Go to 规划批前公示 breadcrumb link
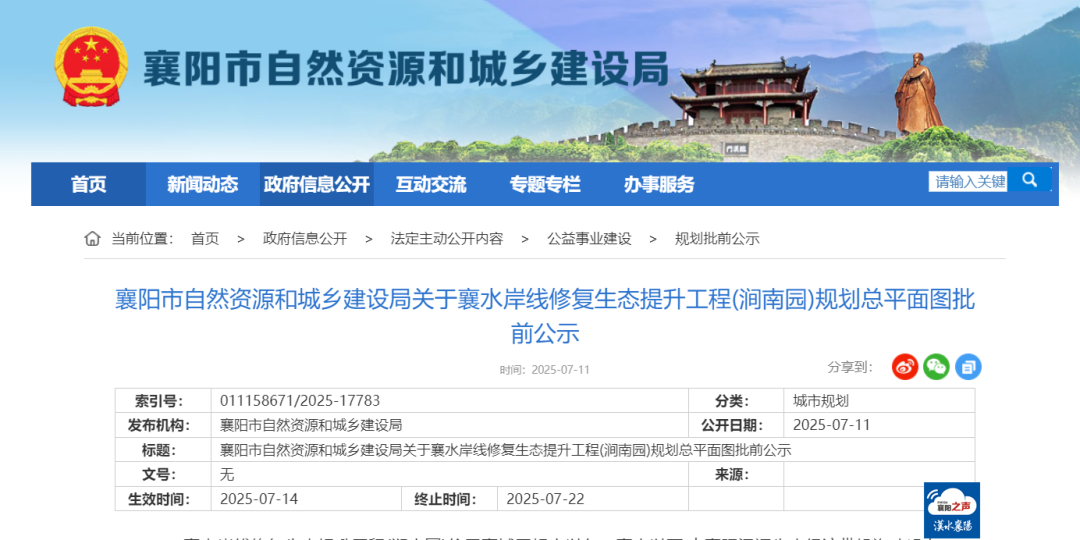 pos(717,239)
